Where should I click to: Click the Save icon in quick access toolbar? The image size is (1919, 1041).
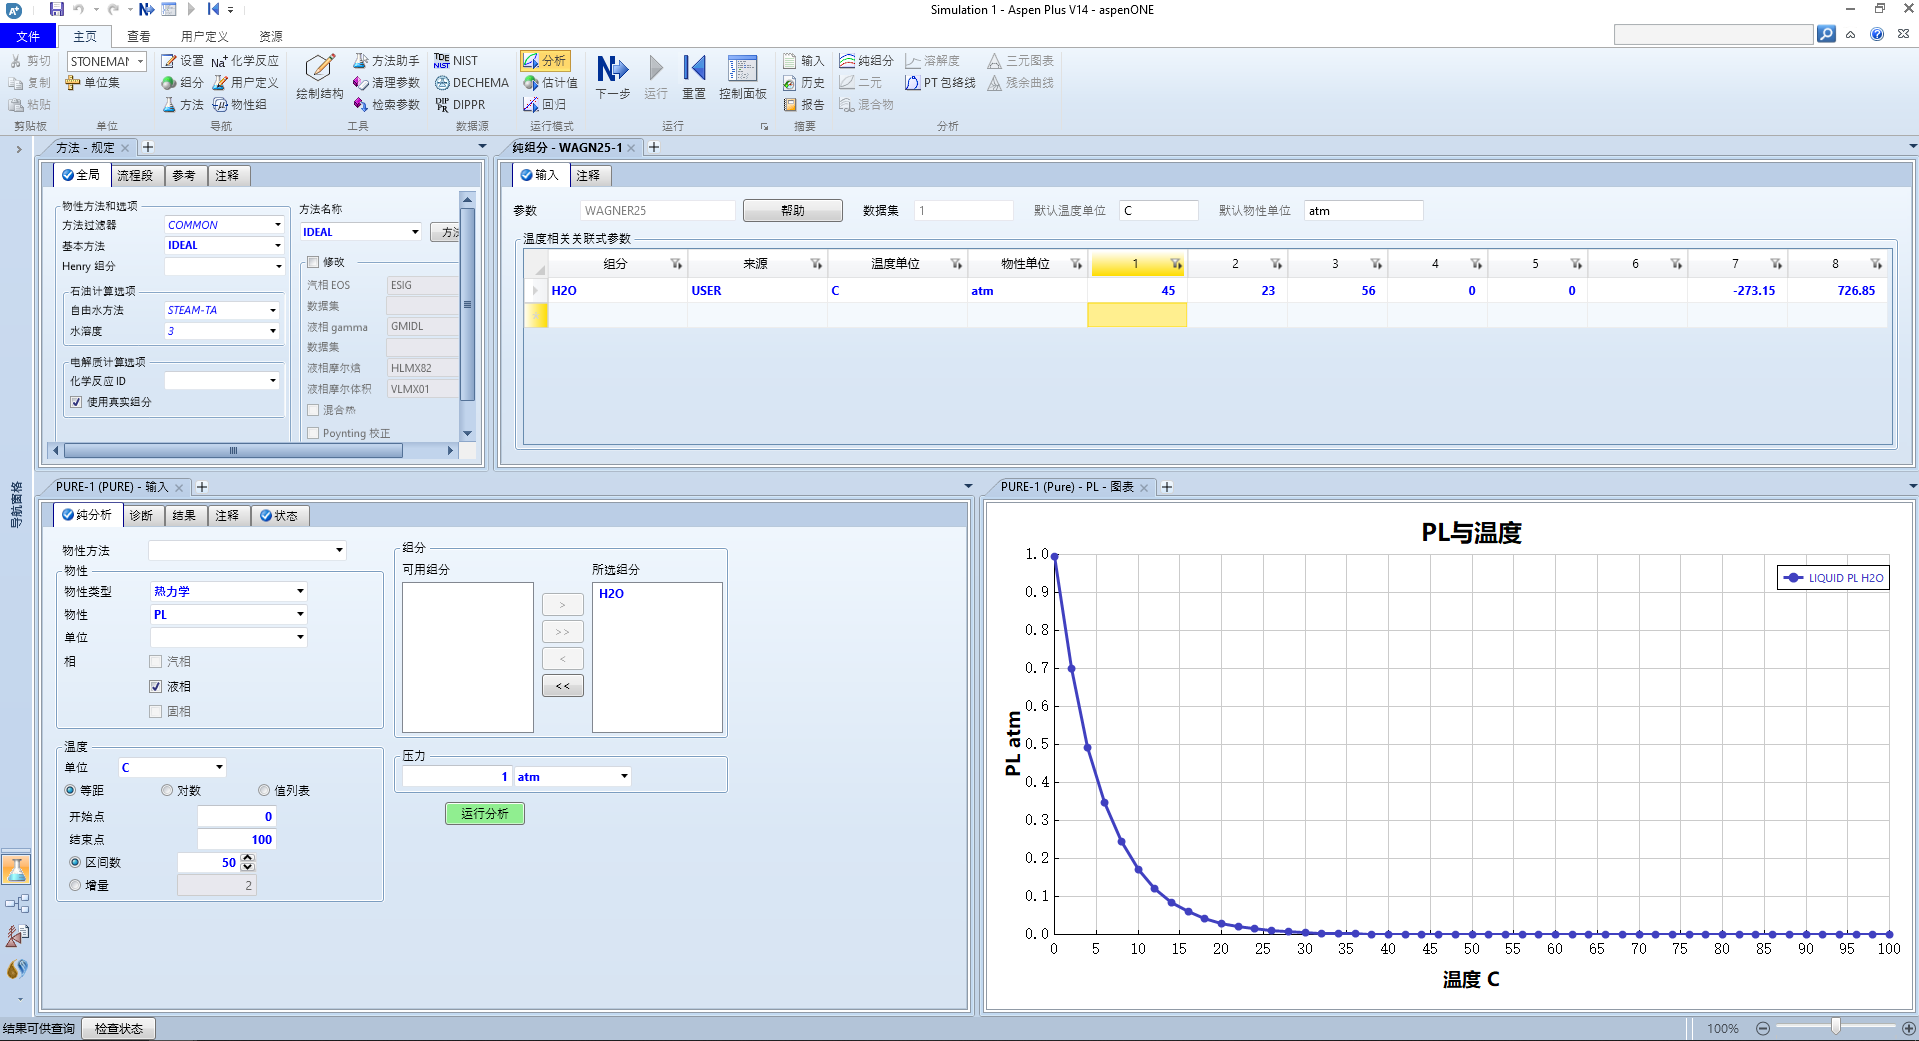(57, 9)
